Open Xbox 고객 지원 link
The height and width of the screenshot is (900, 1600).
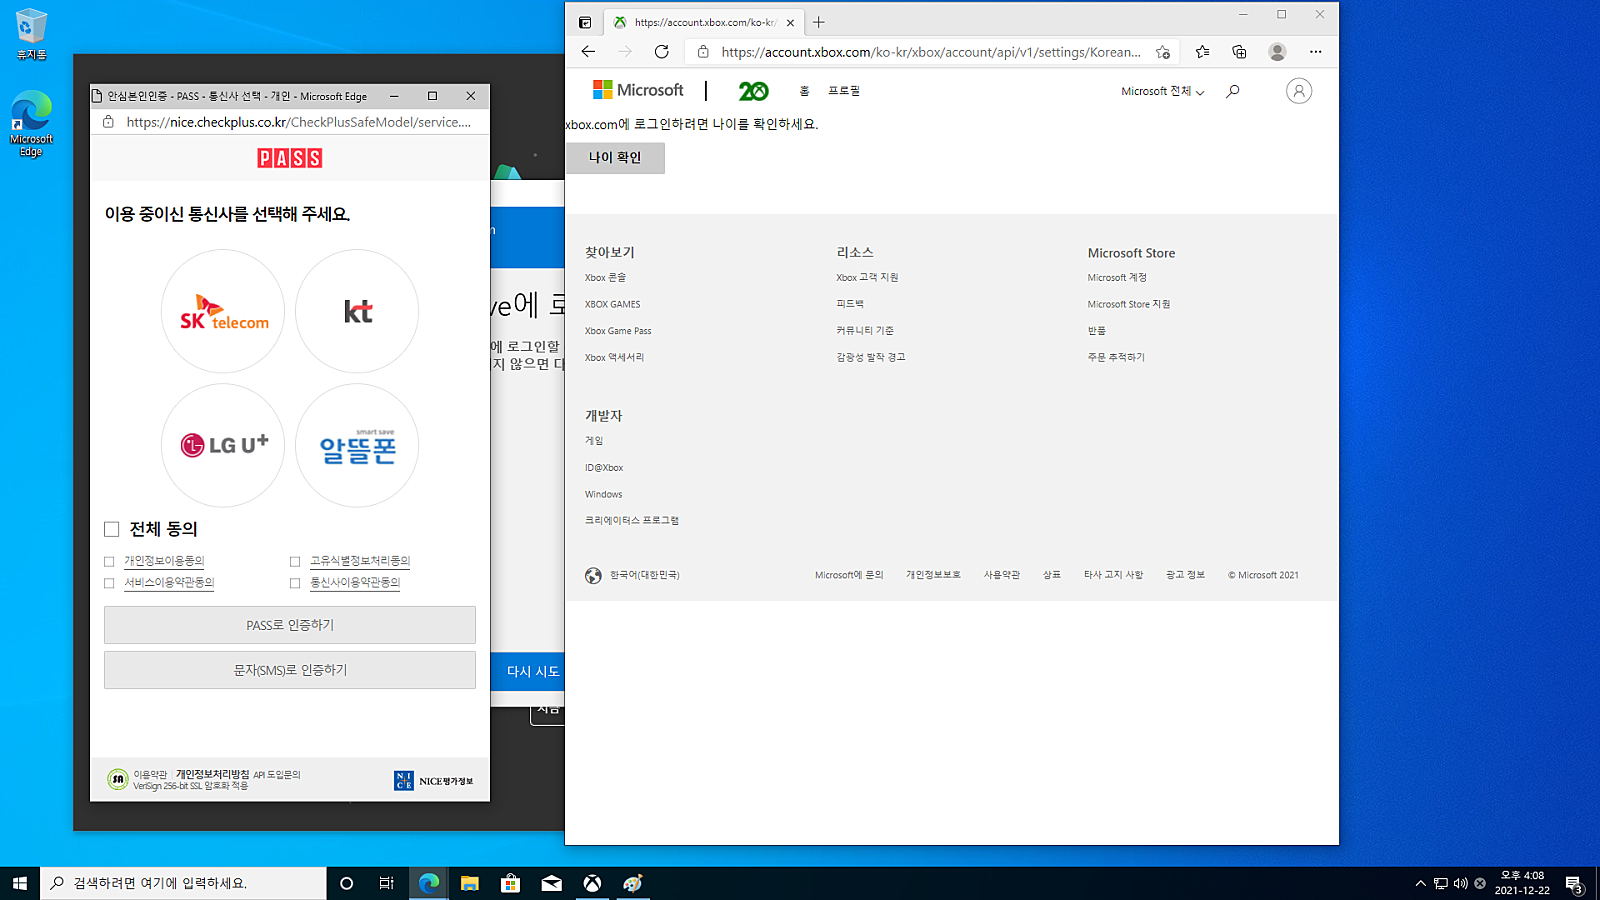(867, 277)
